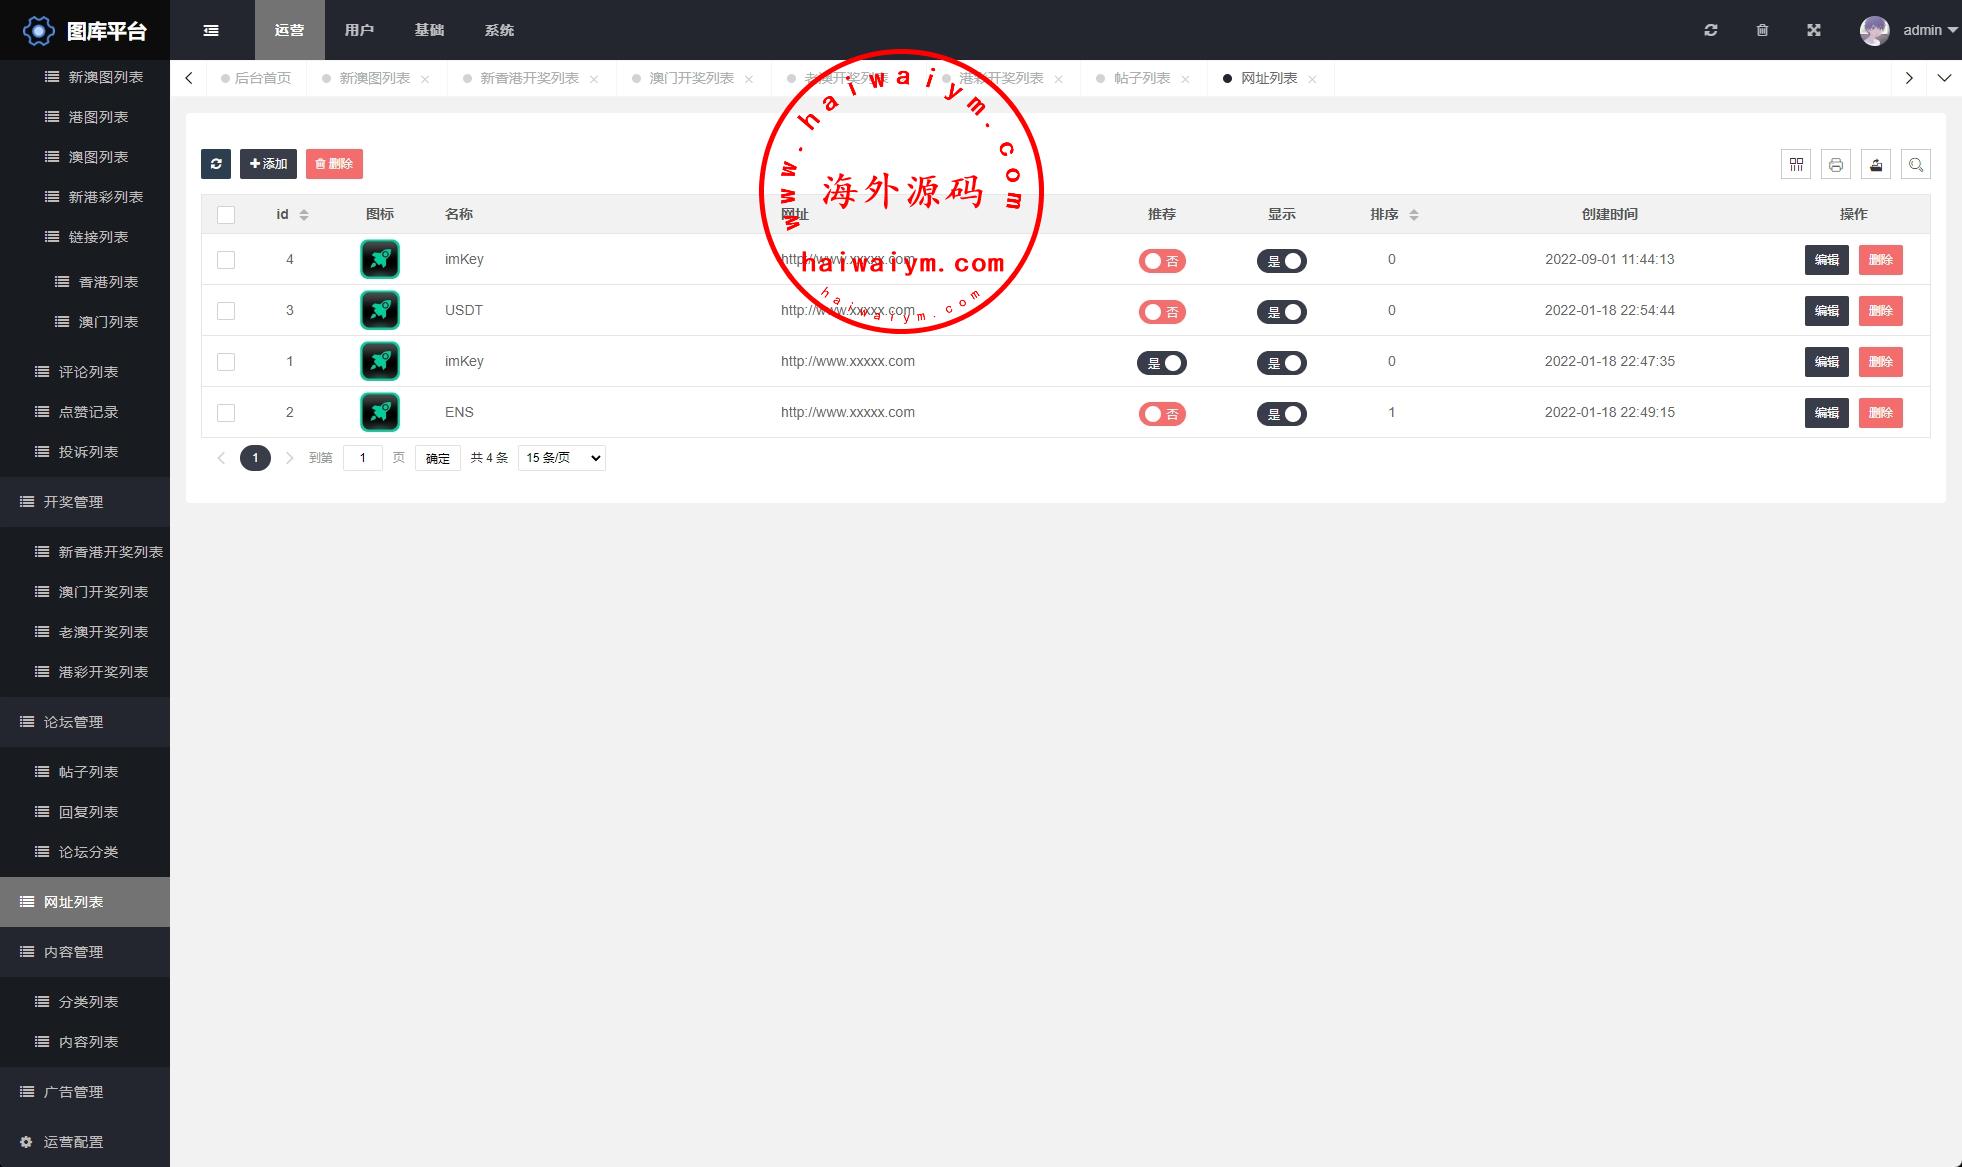Sort by the 排序 column arrows

tap(1414, 215)
